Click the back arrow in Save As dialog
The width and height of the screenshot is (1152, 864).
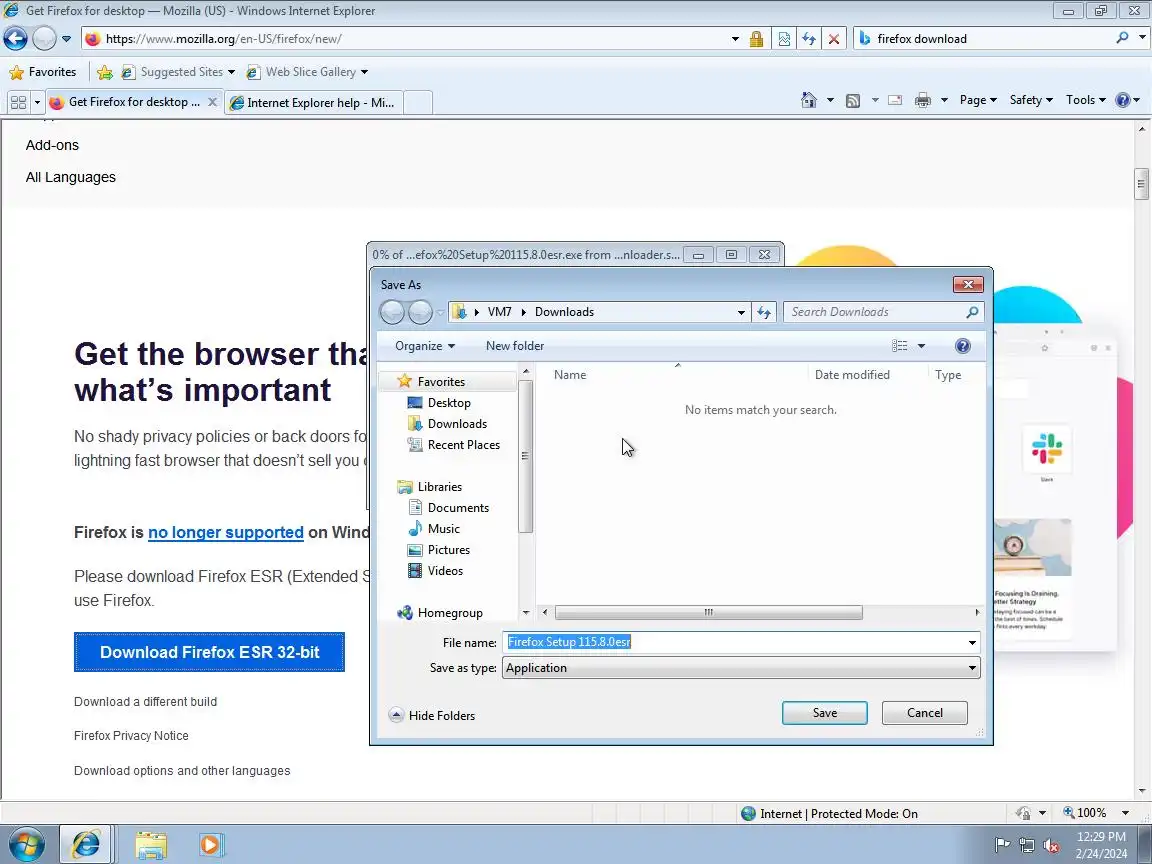(x=392, y=312)
